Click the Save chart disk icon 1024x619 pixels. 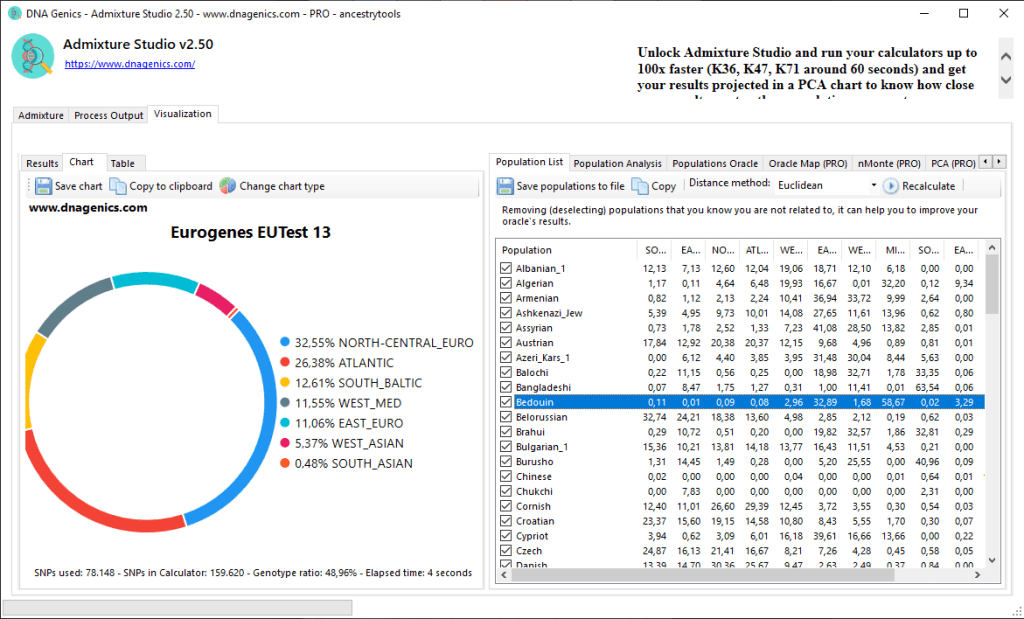tap(43, 186)
